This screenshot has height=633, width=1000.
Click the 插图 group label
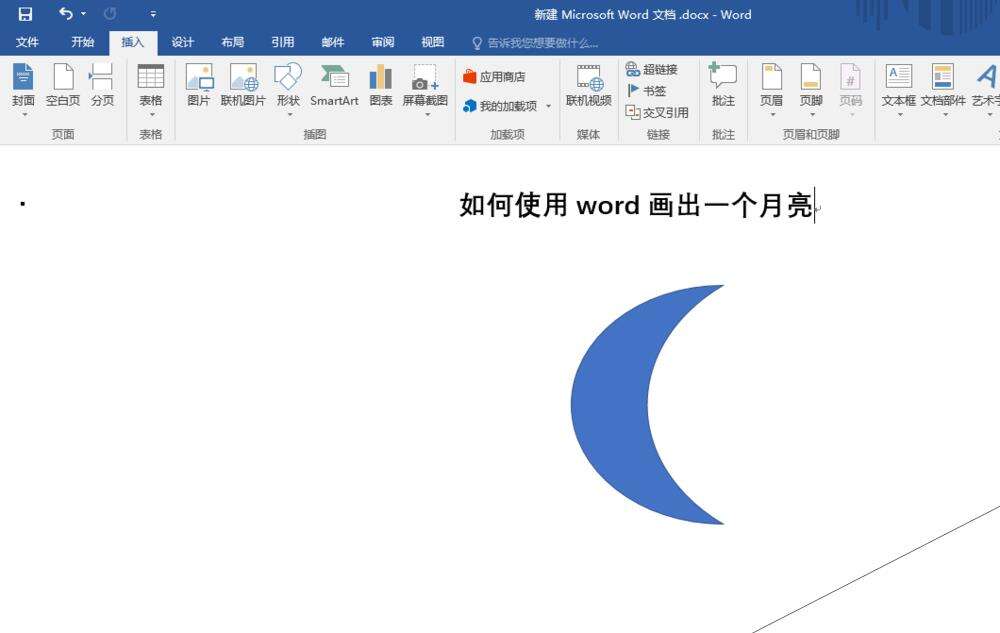[315, 134]
